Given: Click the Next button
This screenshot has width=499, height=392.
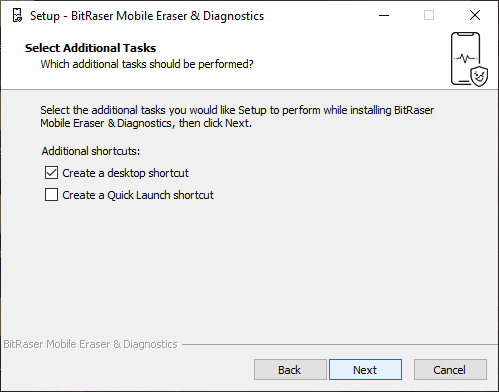Looking at the screenshot, I should [365, 370].
